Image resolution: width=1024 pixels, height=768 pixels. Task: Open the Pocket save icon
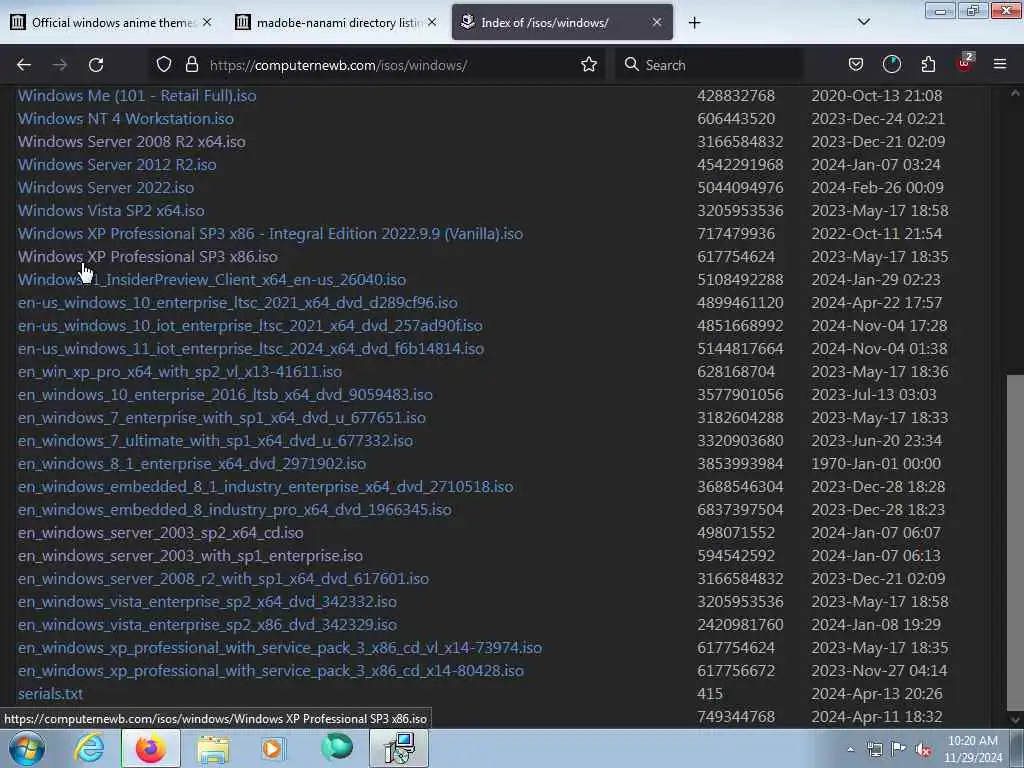click(856, 65)
